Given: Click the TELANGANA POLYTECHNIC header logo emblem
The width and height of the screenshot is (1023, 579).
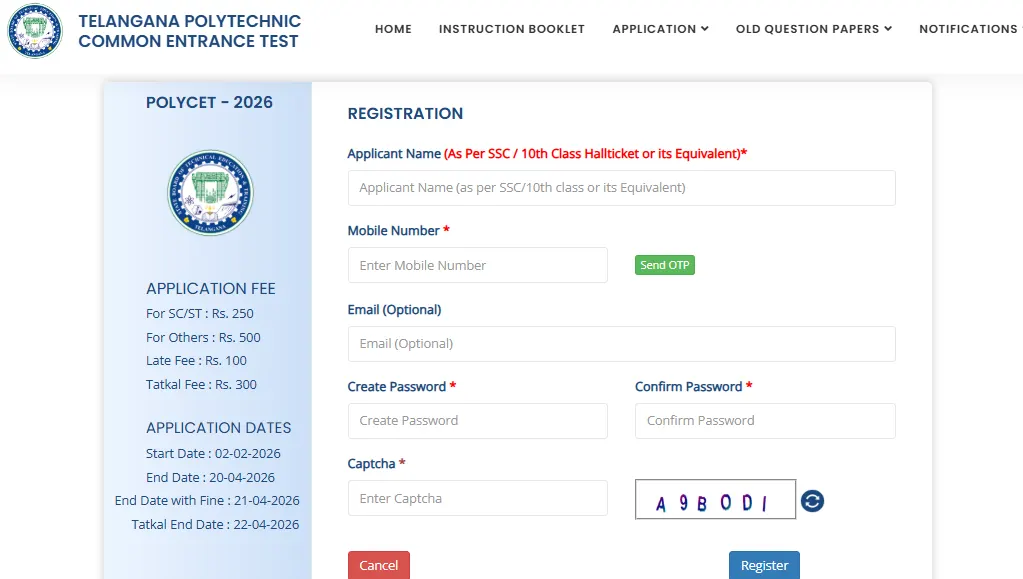Looking at the screenshot, I should (35, 31).
